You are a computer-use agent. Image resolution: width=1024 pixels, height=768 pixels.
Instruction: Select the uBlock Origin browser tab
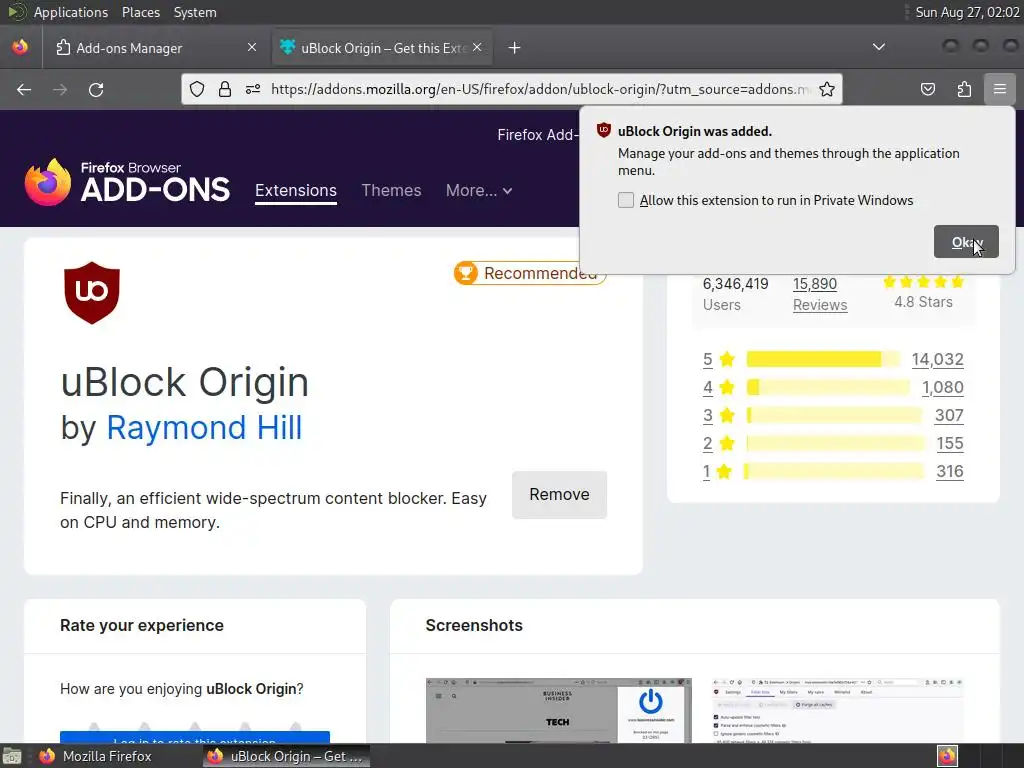tap(381, 48)
